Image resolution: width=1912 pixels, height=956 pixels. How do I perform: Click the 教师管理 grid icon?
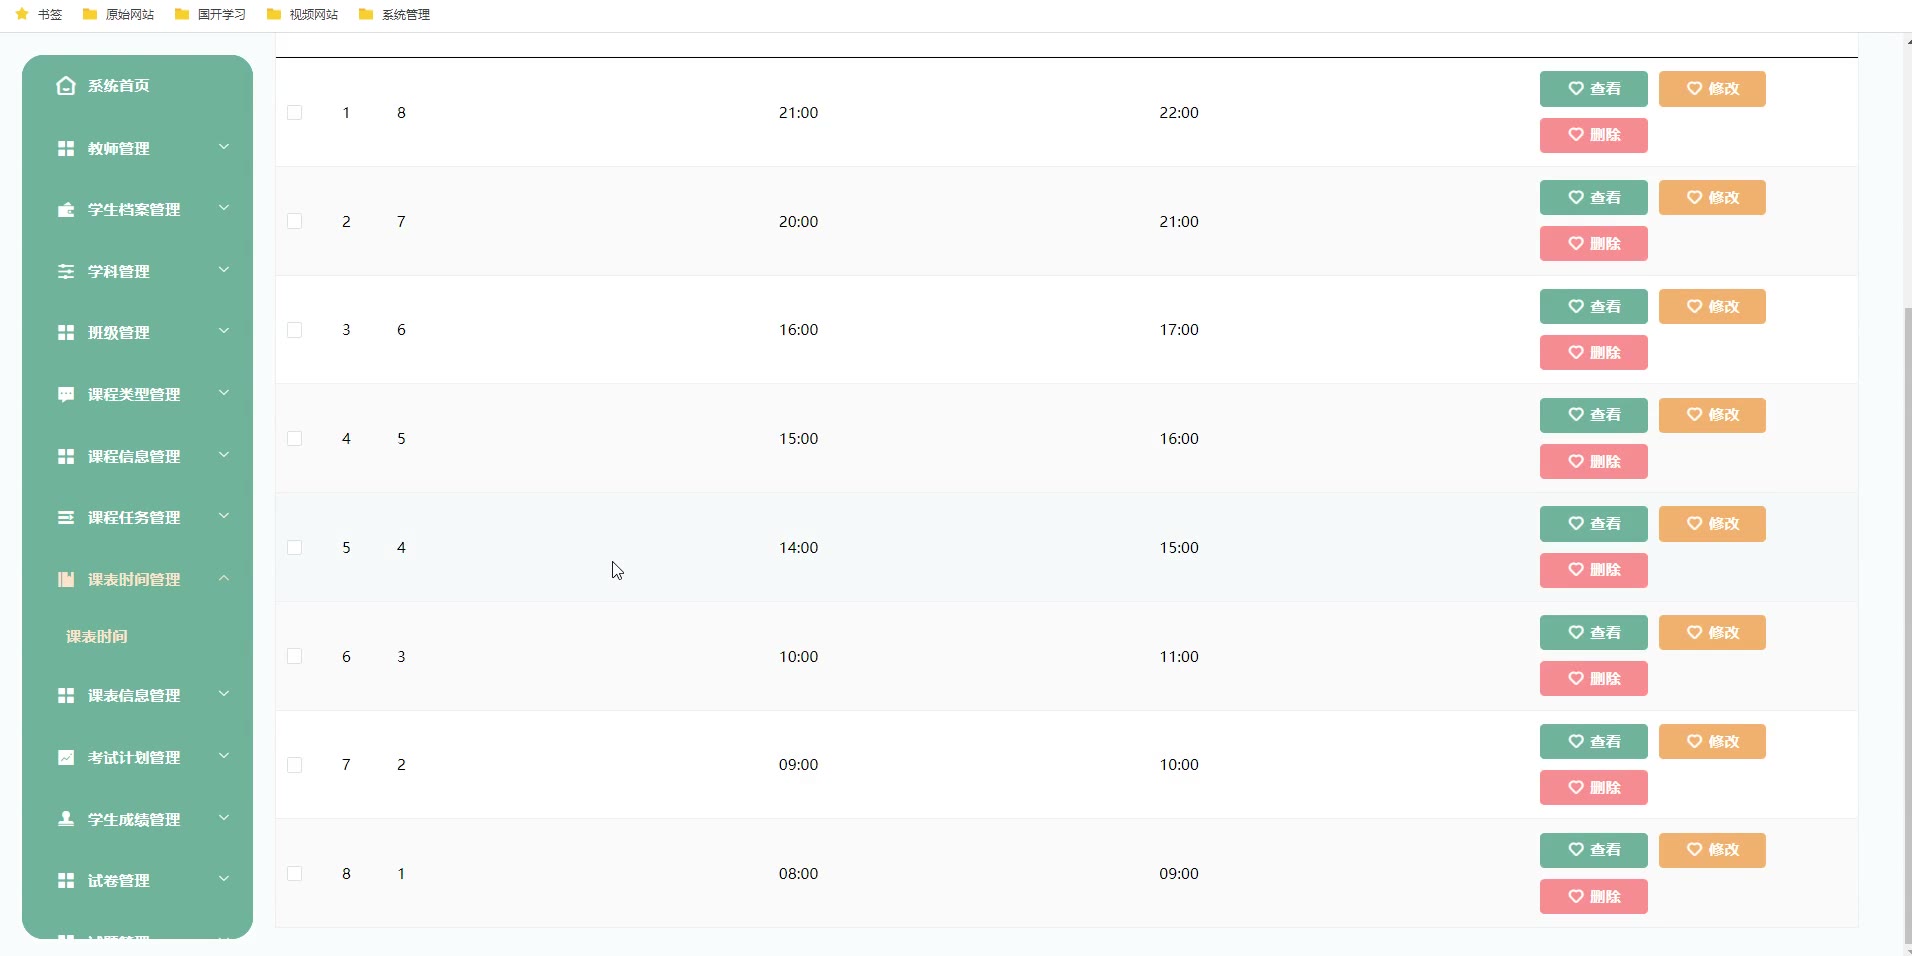click(x=66, y=149)
